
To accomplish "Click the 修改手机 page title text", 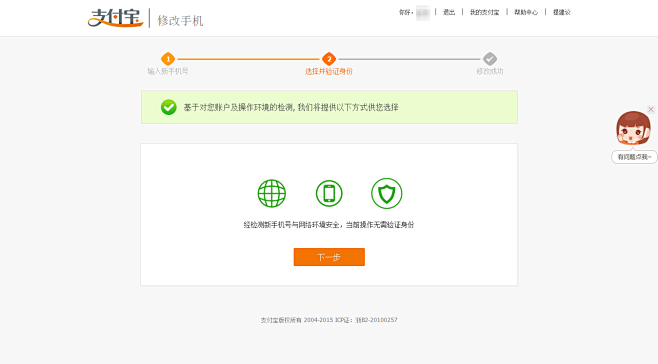I will point(180,21).
